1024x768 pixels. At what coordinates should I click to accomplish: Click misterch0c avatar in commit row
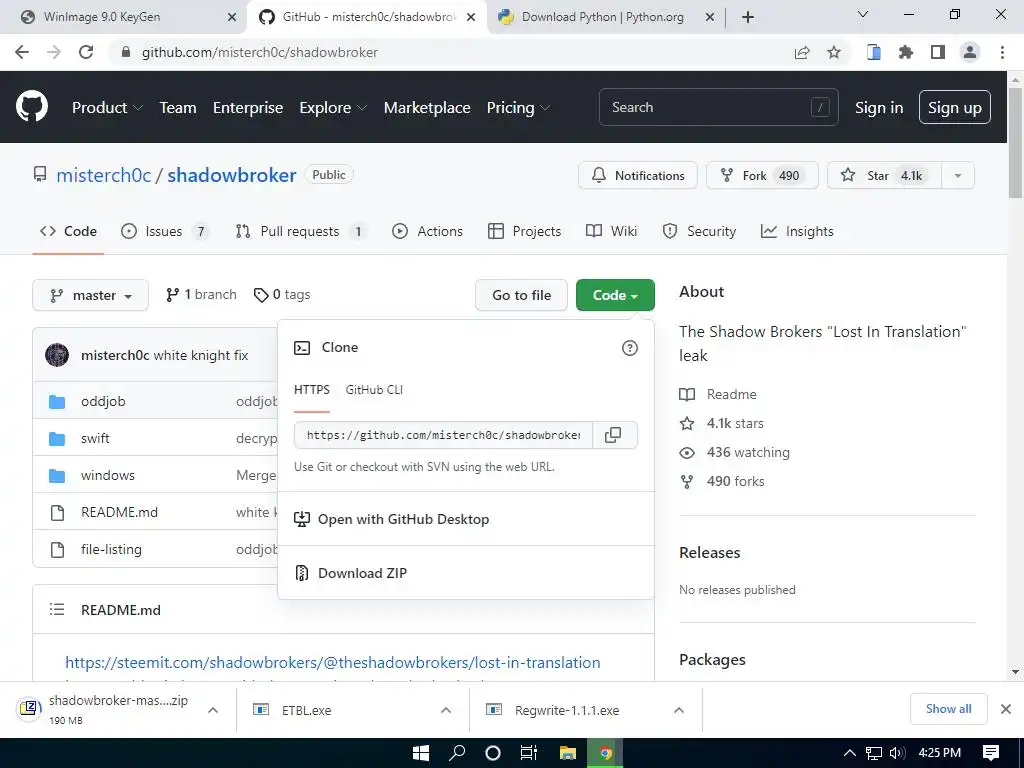tap(57, 355)
